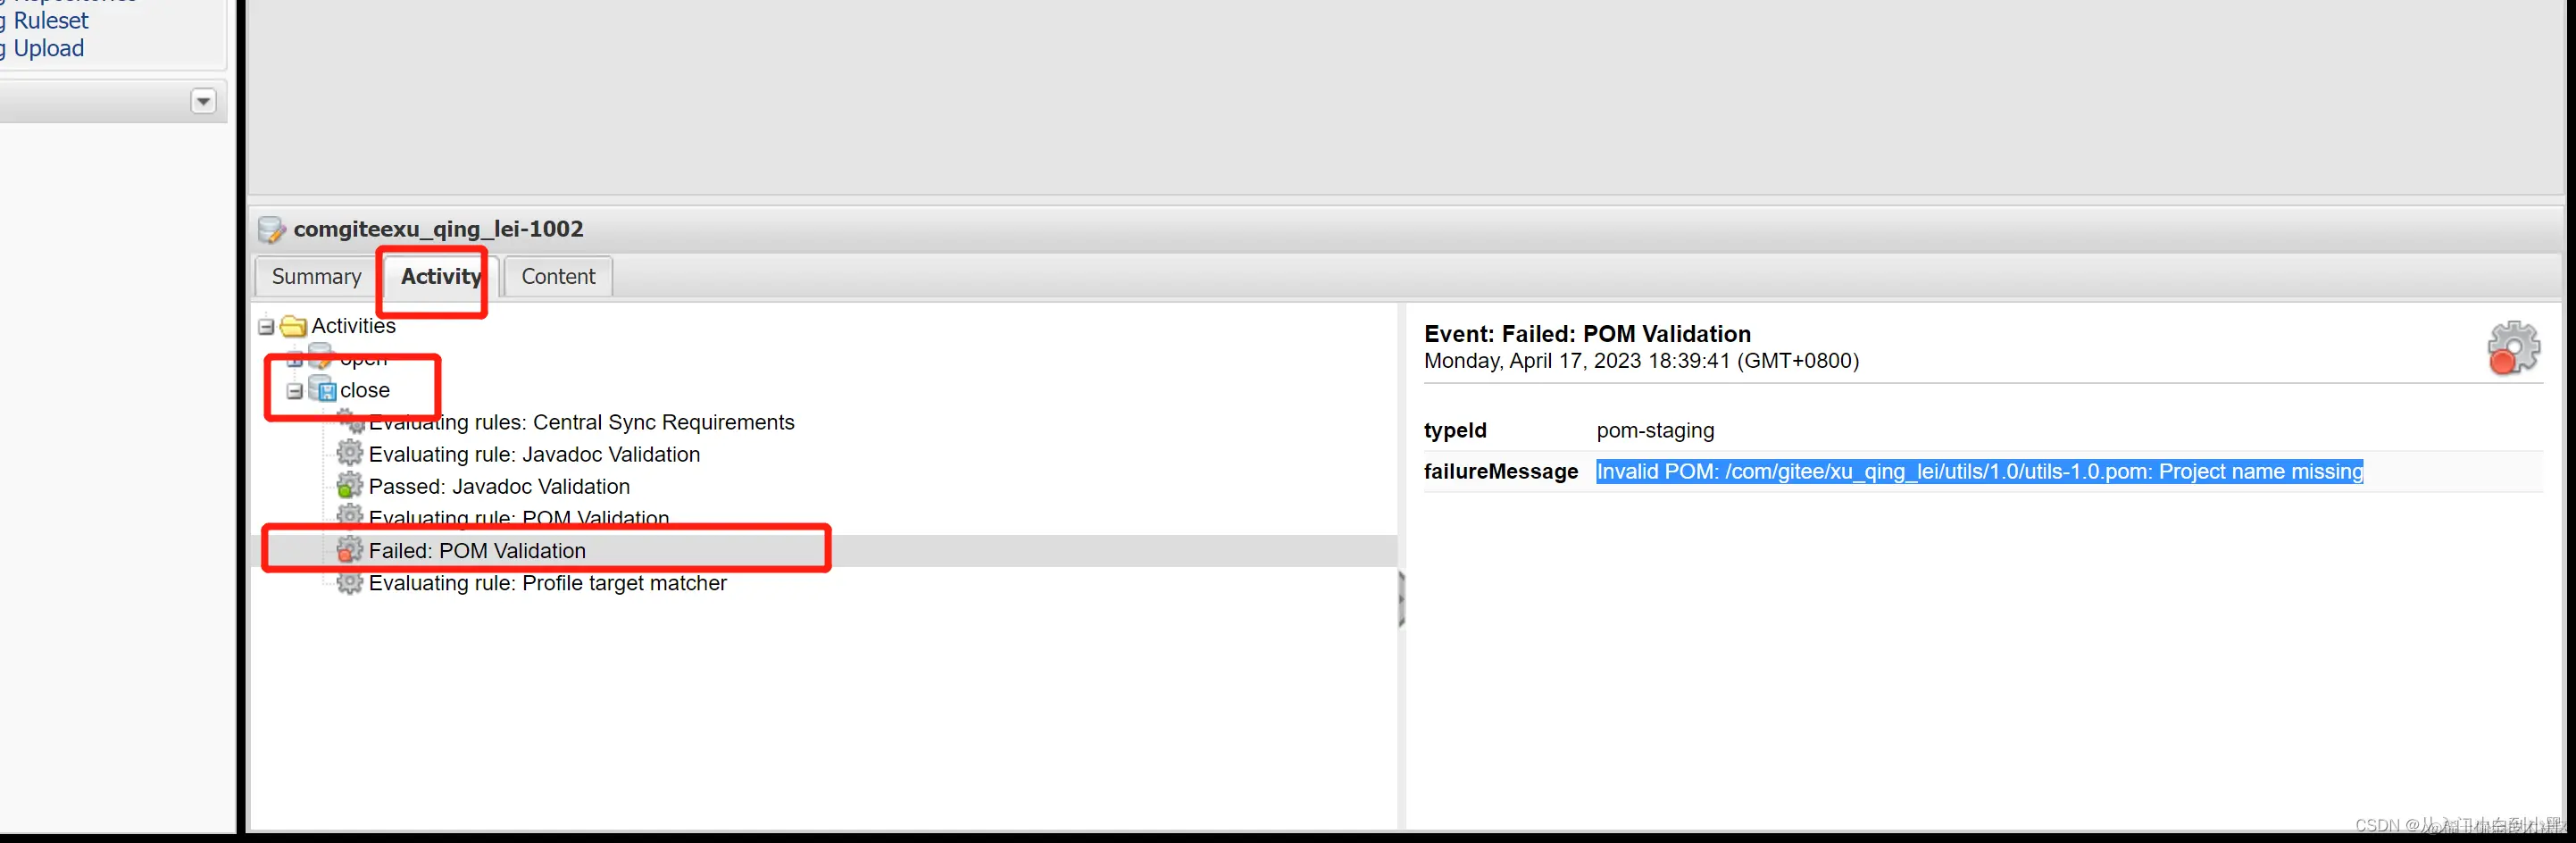2576x843 pixels.
Task: Switch to the Content tab
Action: (x=558, y=277)
